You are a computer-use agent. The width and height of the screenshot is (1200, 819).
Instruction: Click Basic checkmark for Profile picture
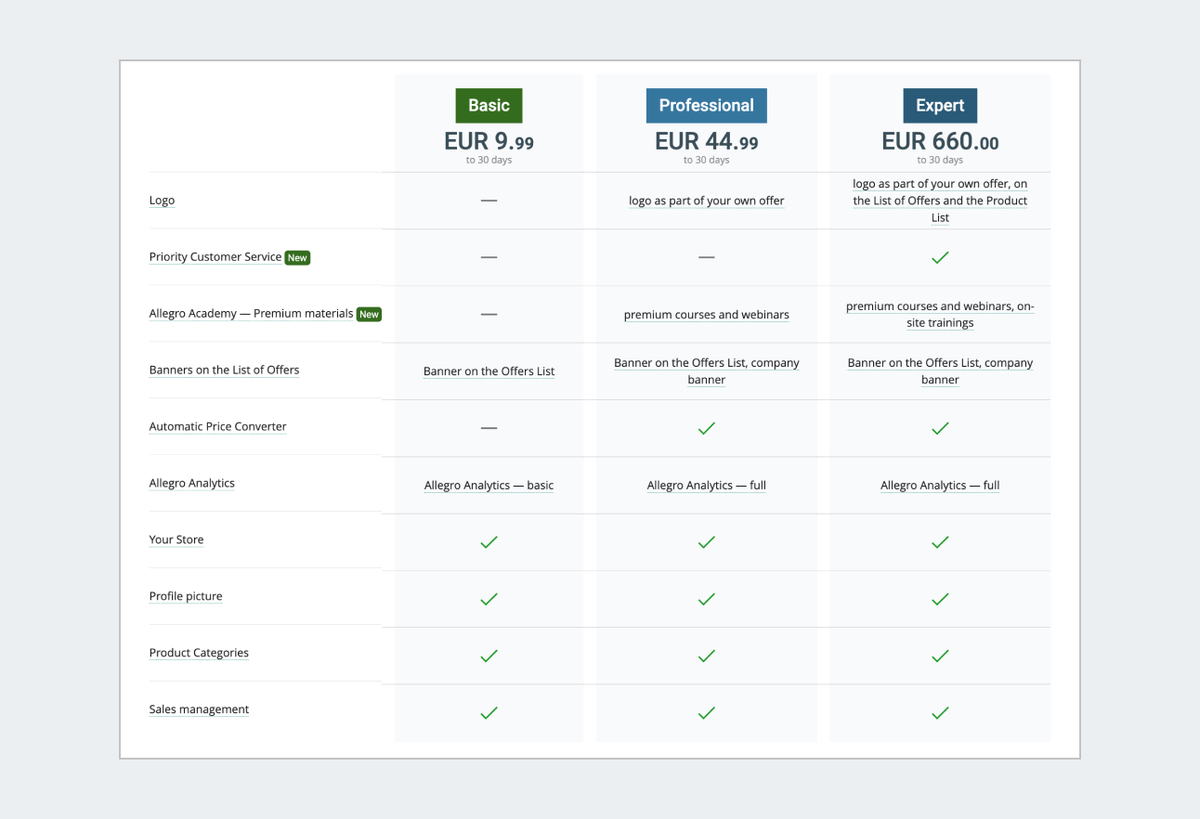[489, 599]
